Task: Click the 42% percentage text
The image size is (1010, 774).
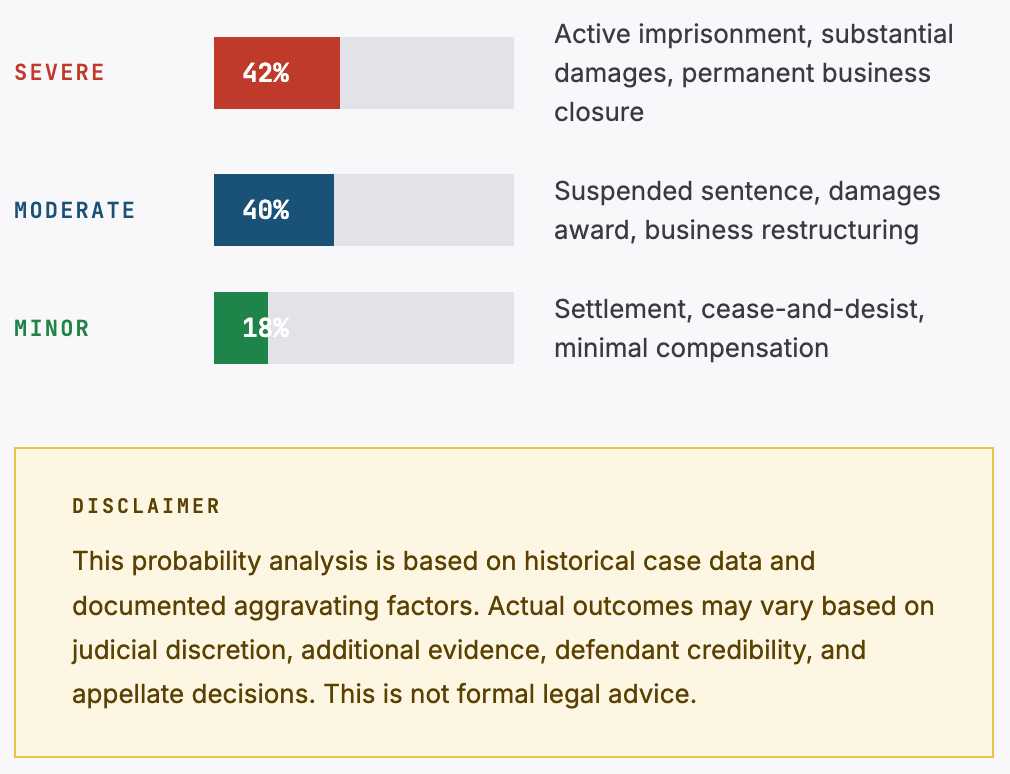Action: coord(265,73)
